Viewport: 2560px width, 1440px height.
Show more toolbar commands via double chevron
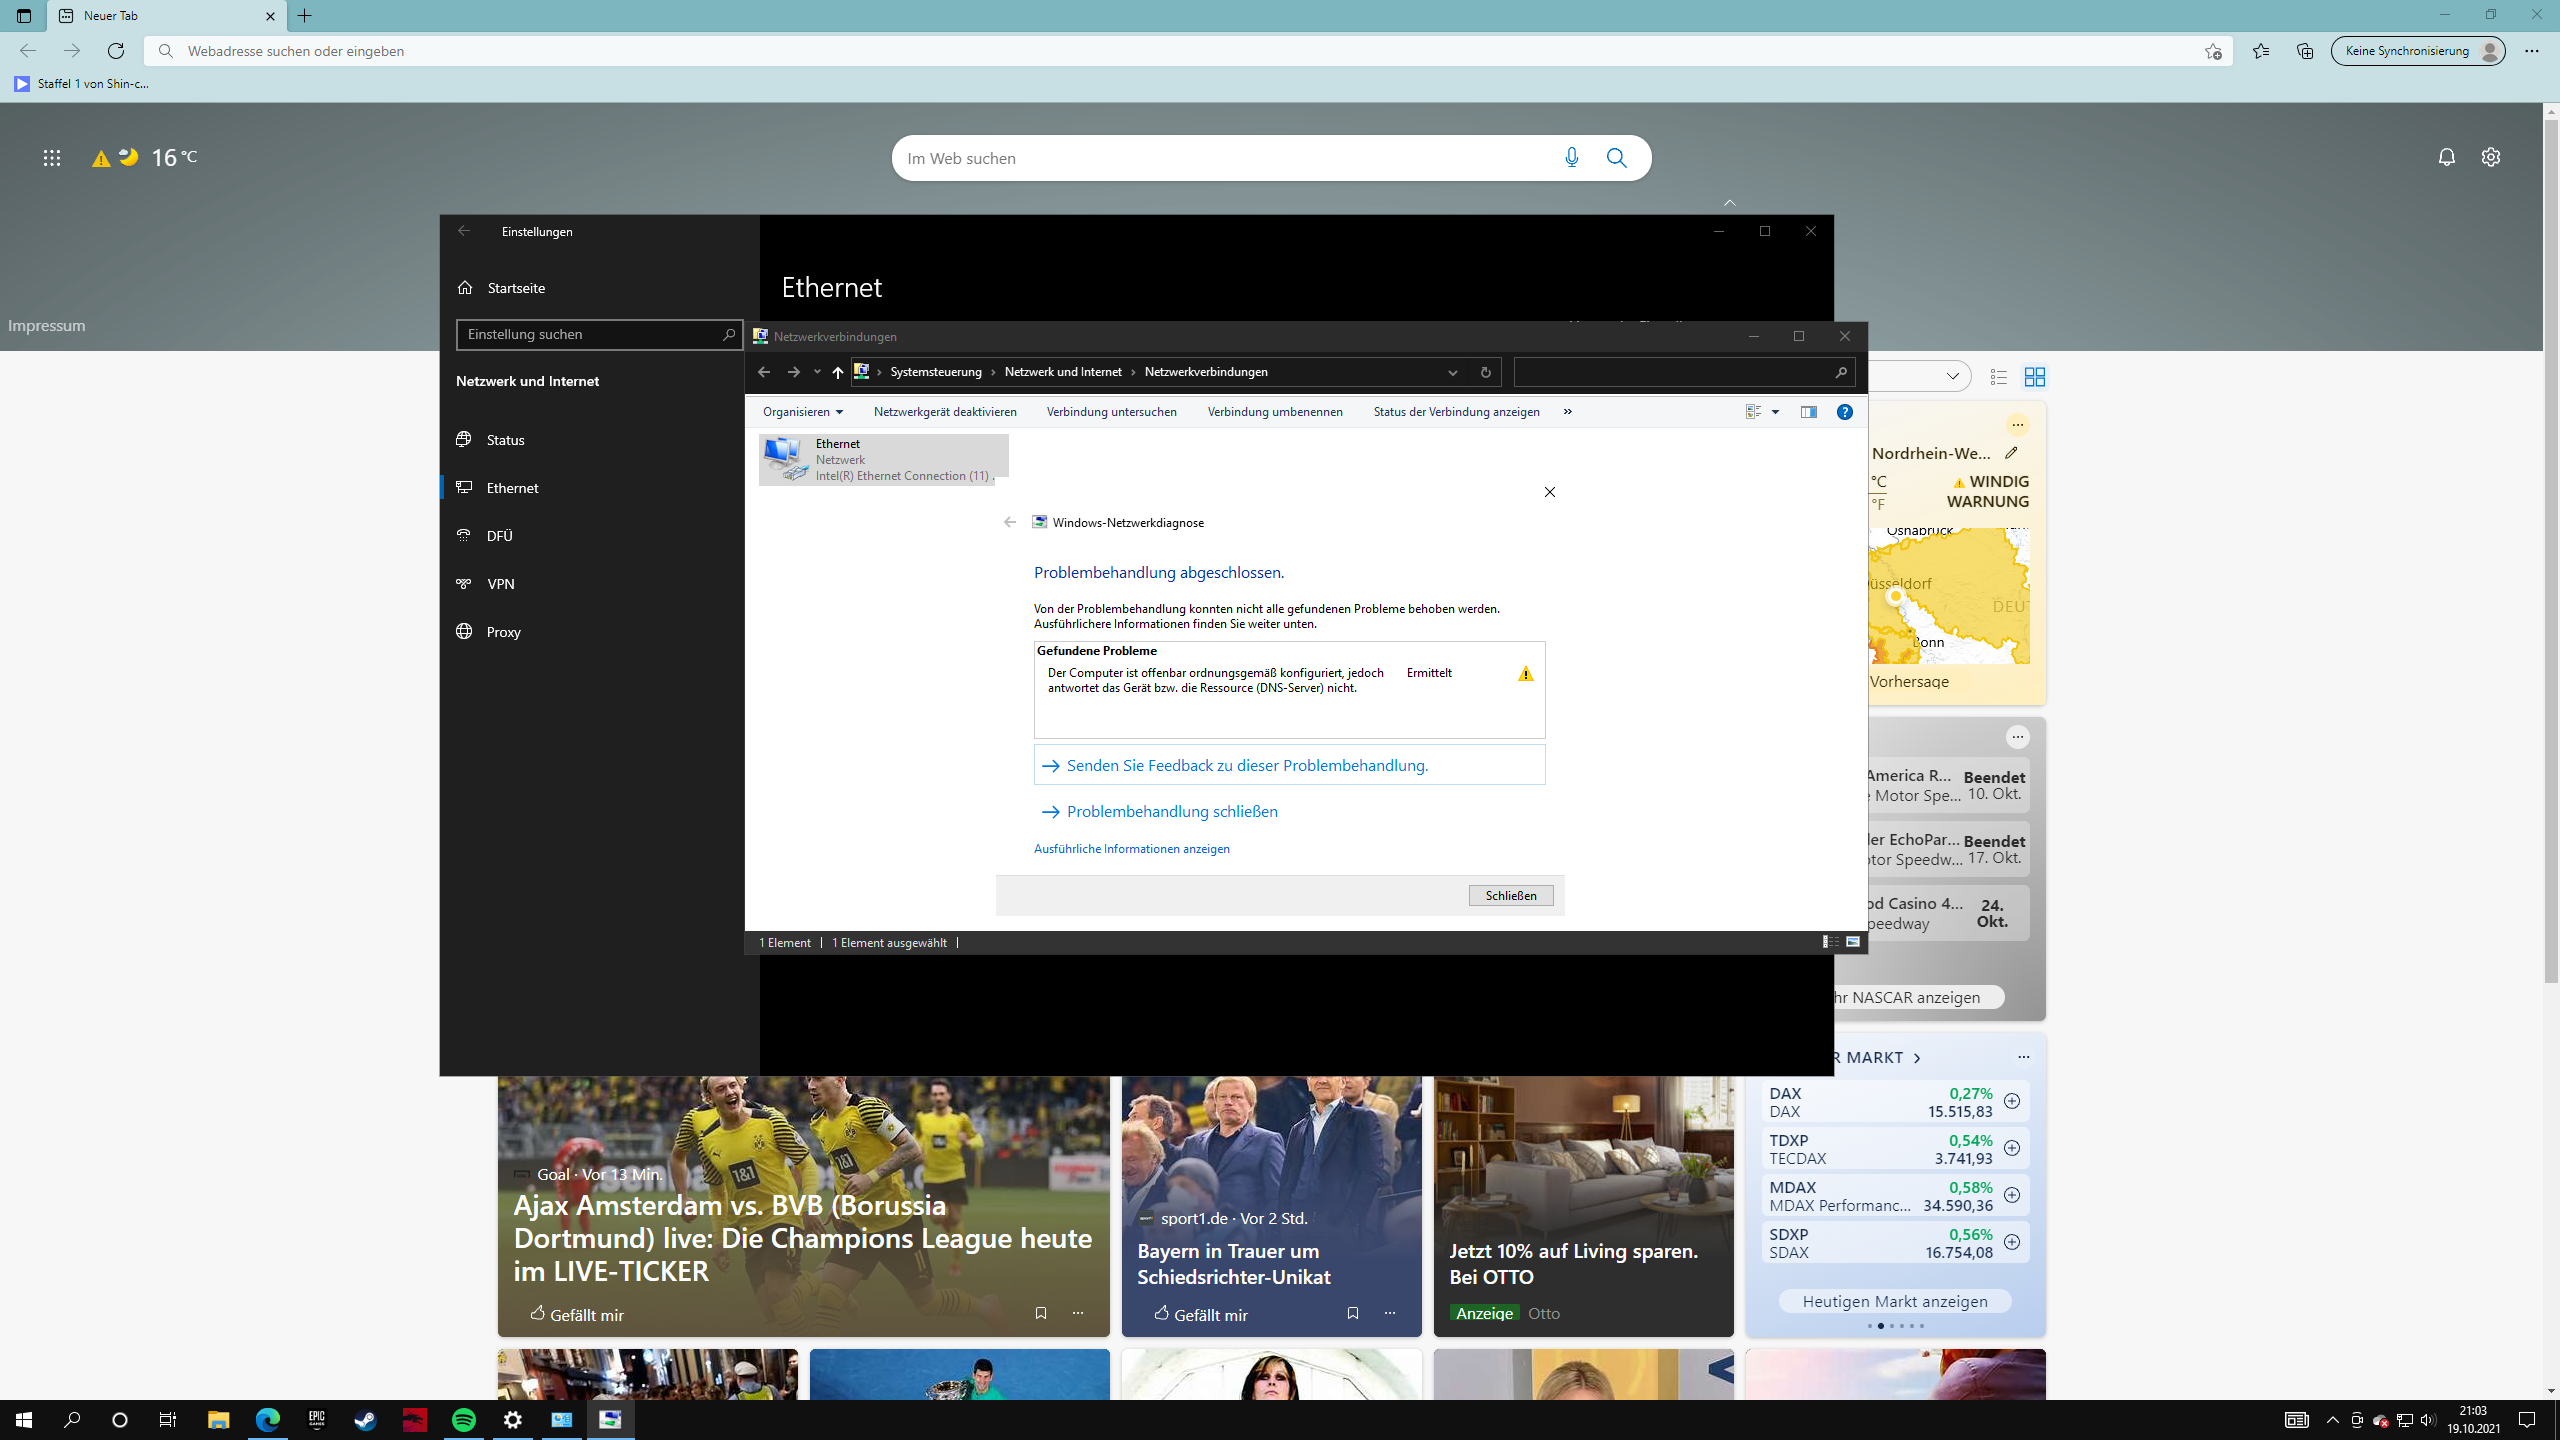click(1567, 412)
